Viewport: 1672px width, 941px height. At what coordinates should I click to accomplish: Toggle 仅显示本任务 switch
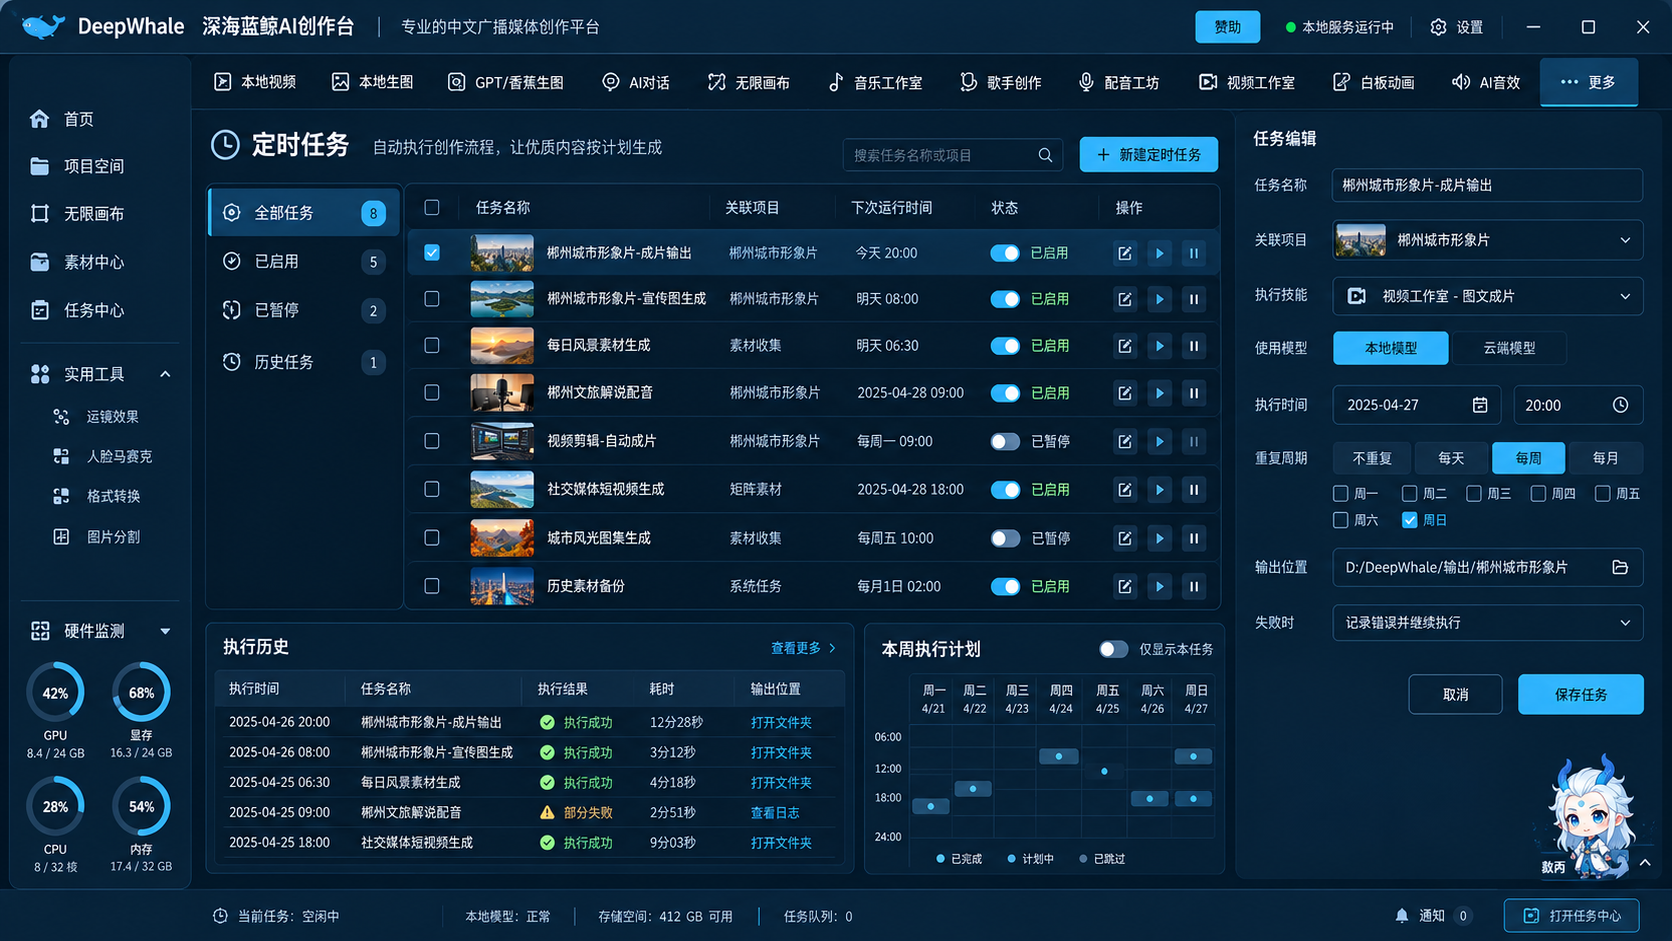click(x=1113, y=649)
